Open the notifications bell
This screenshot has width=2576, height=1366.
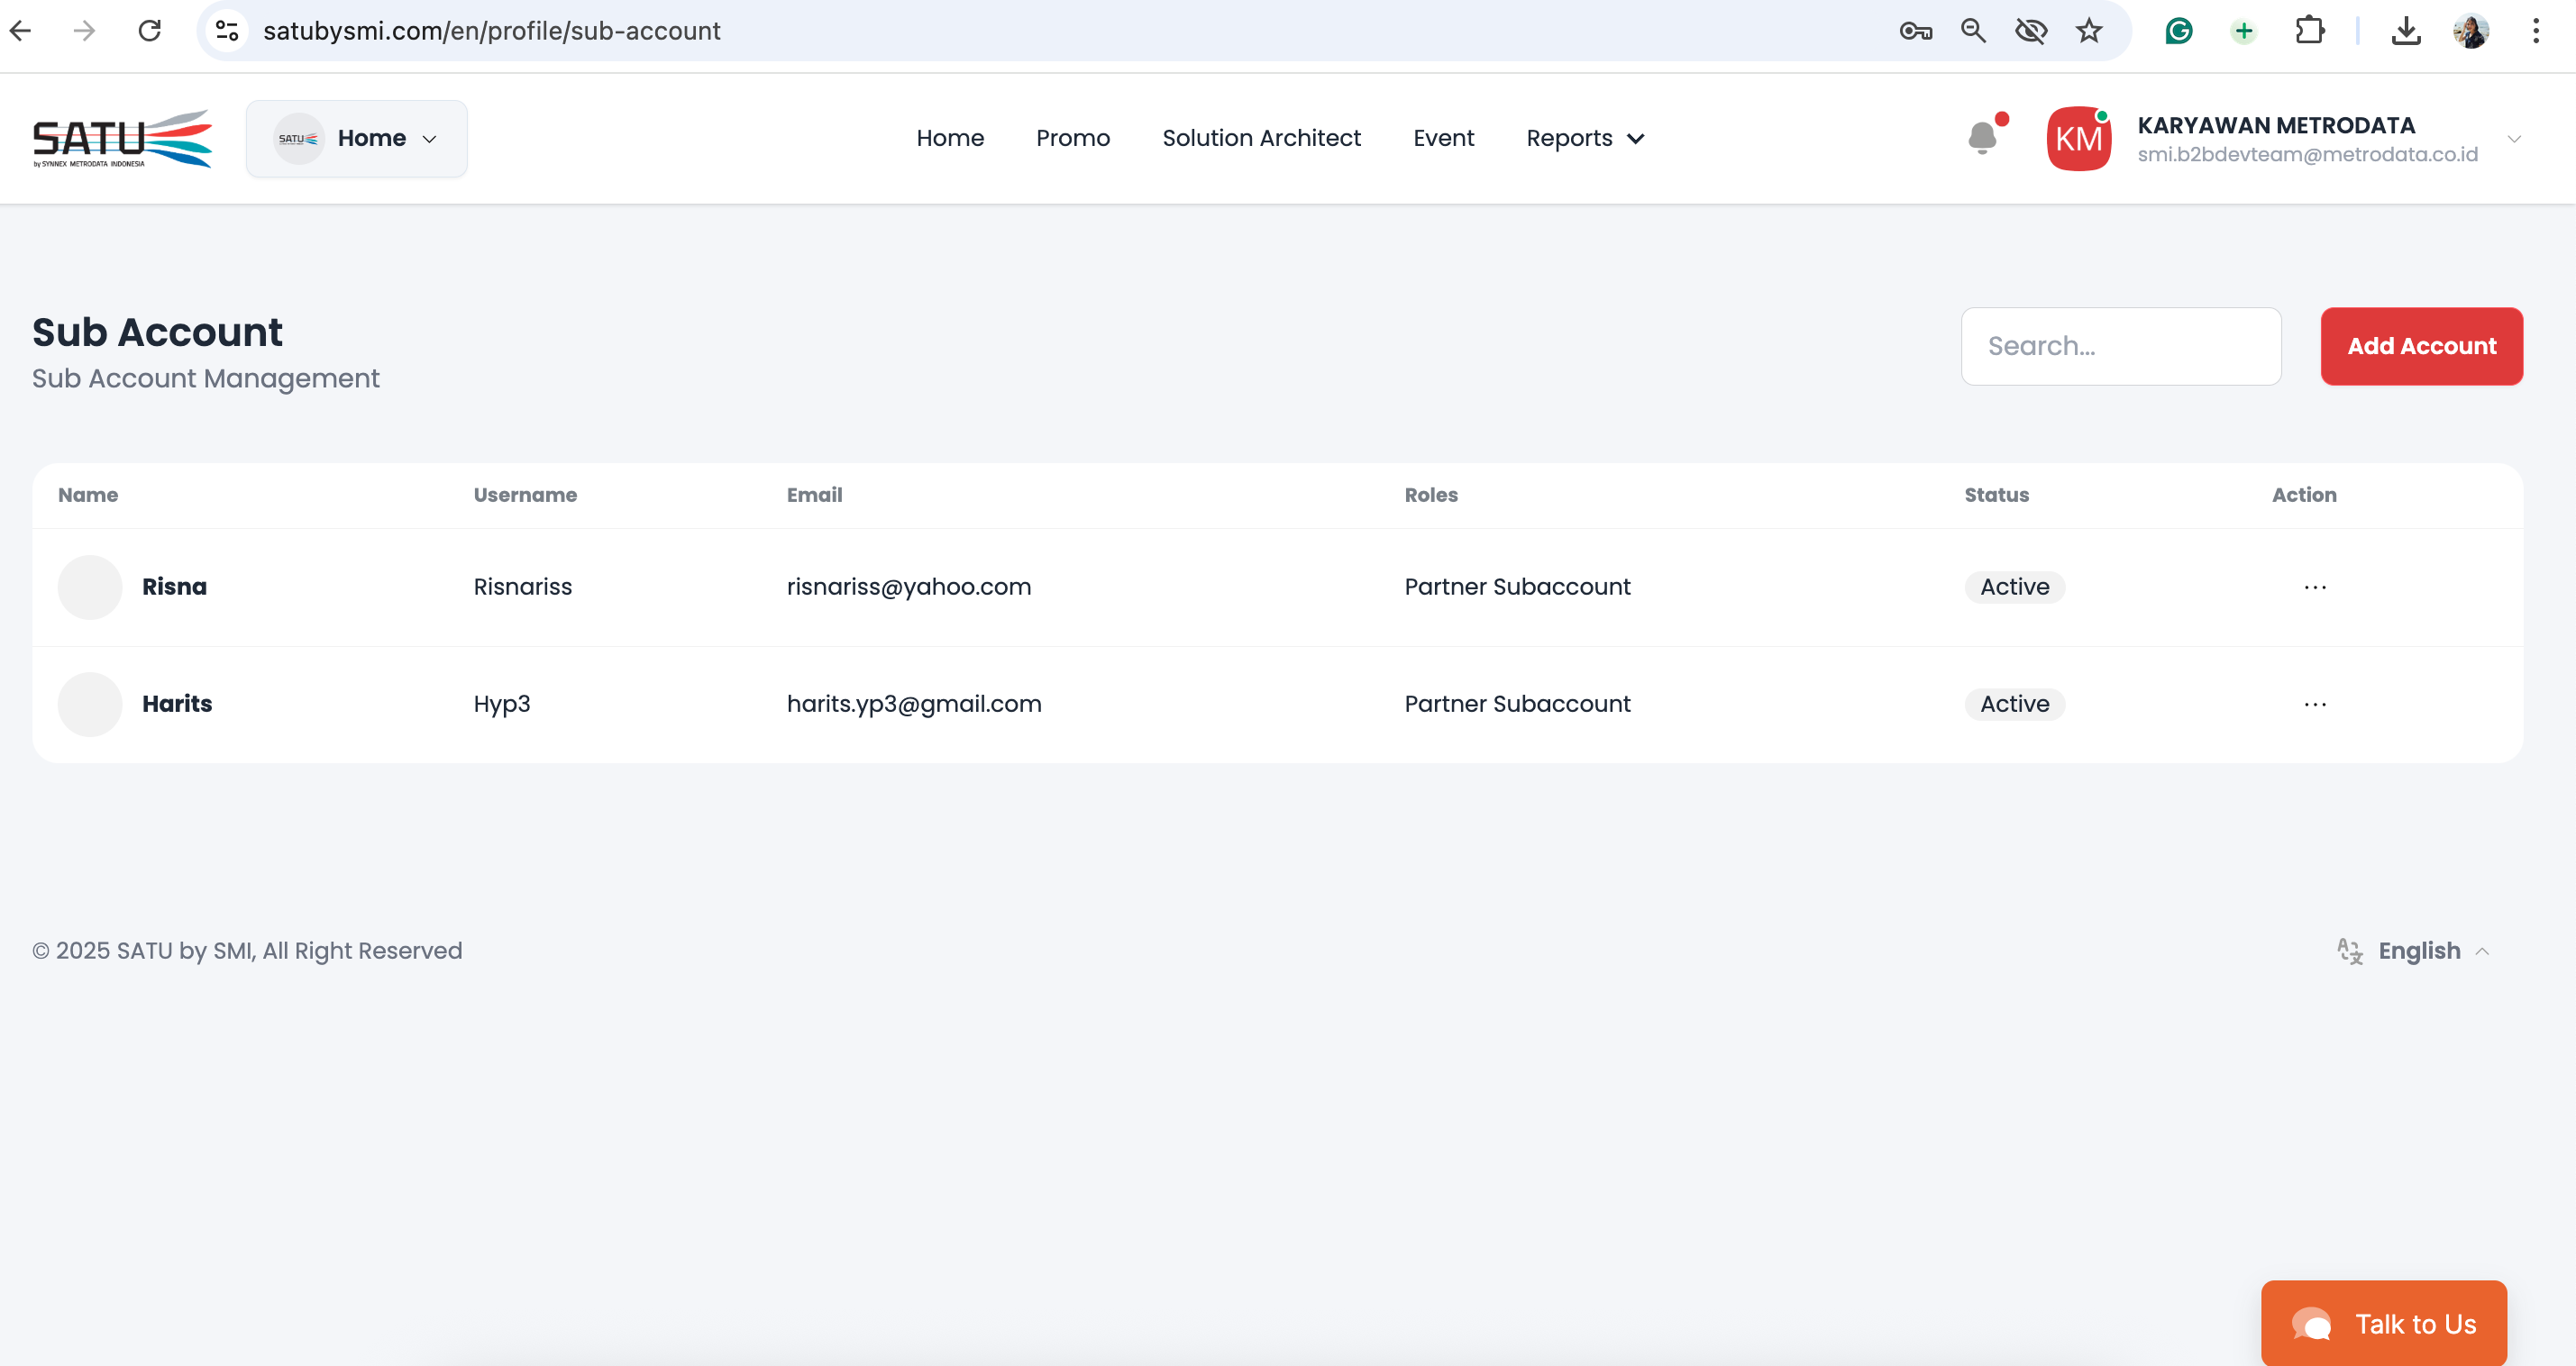pos(1982,138)
